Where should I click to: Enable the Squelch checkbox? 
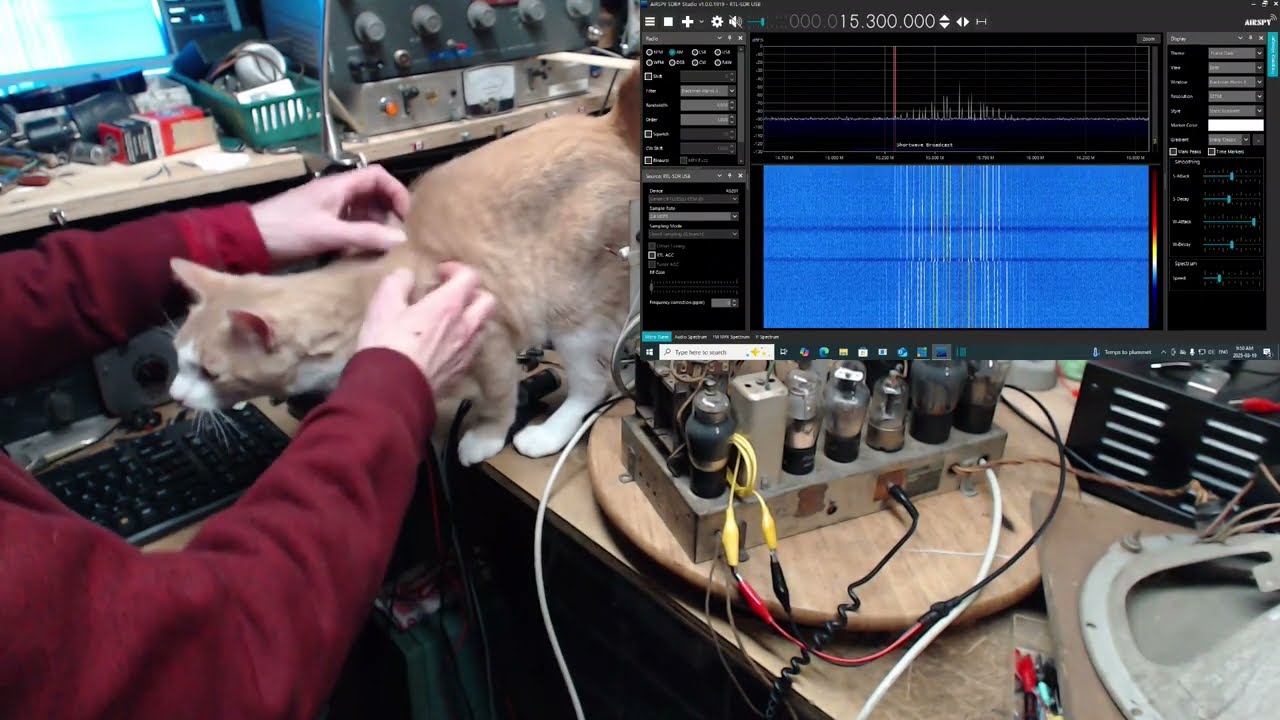coord(648,134)
